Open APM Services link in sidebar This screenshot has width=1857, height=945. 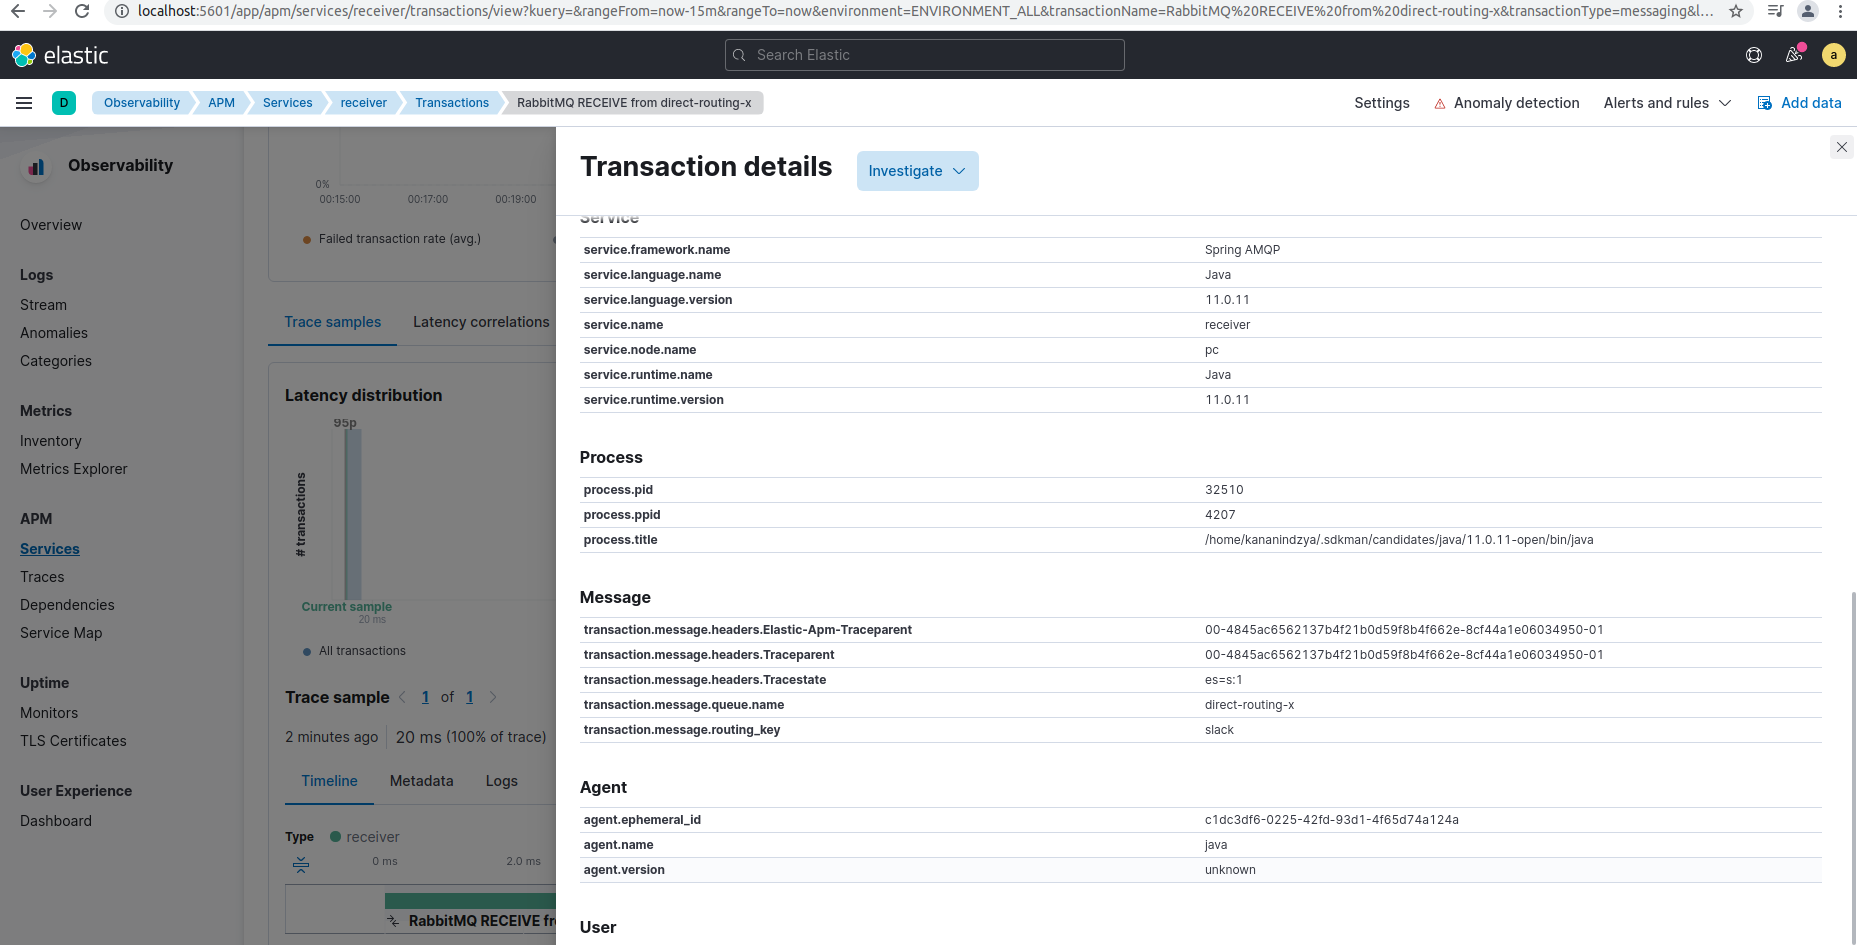point(50,549)
